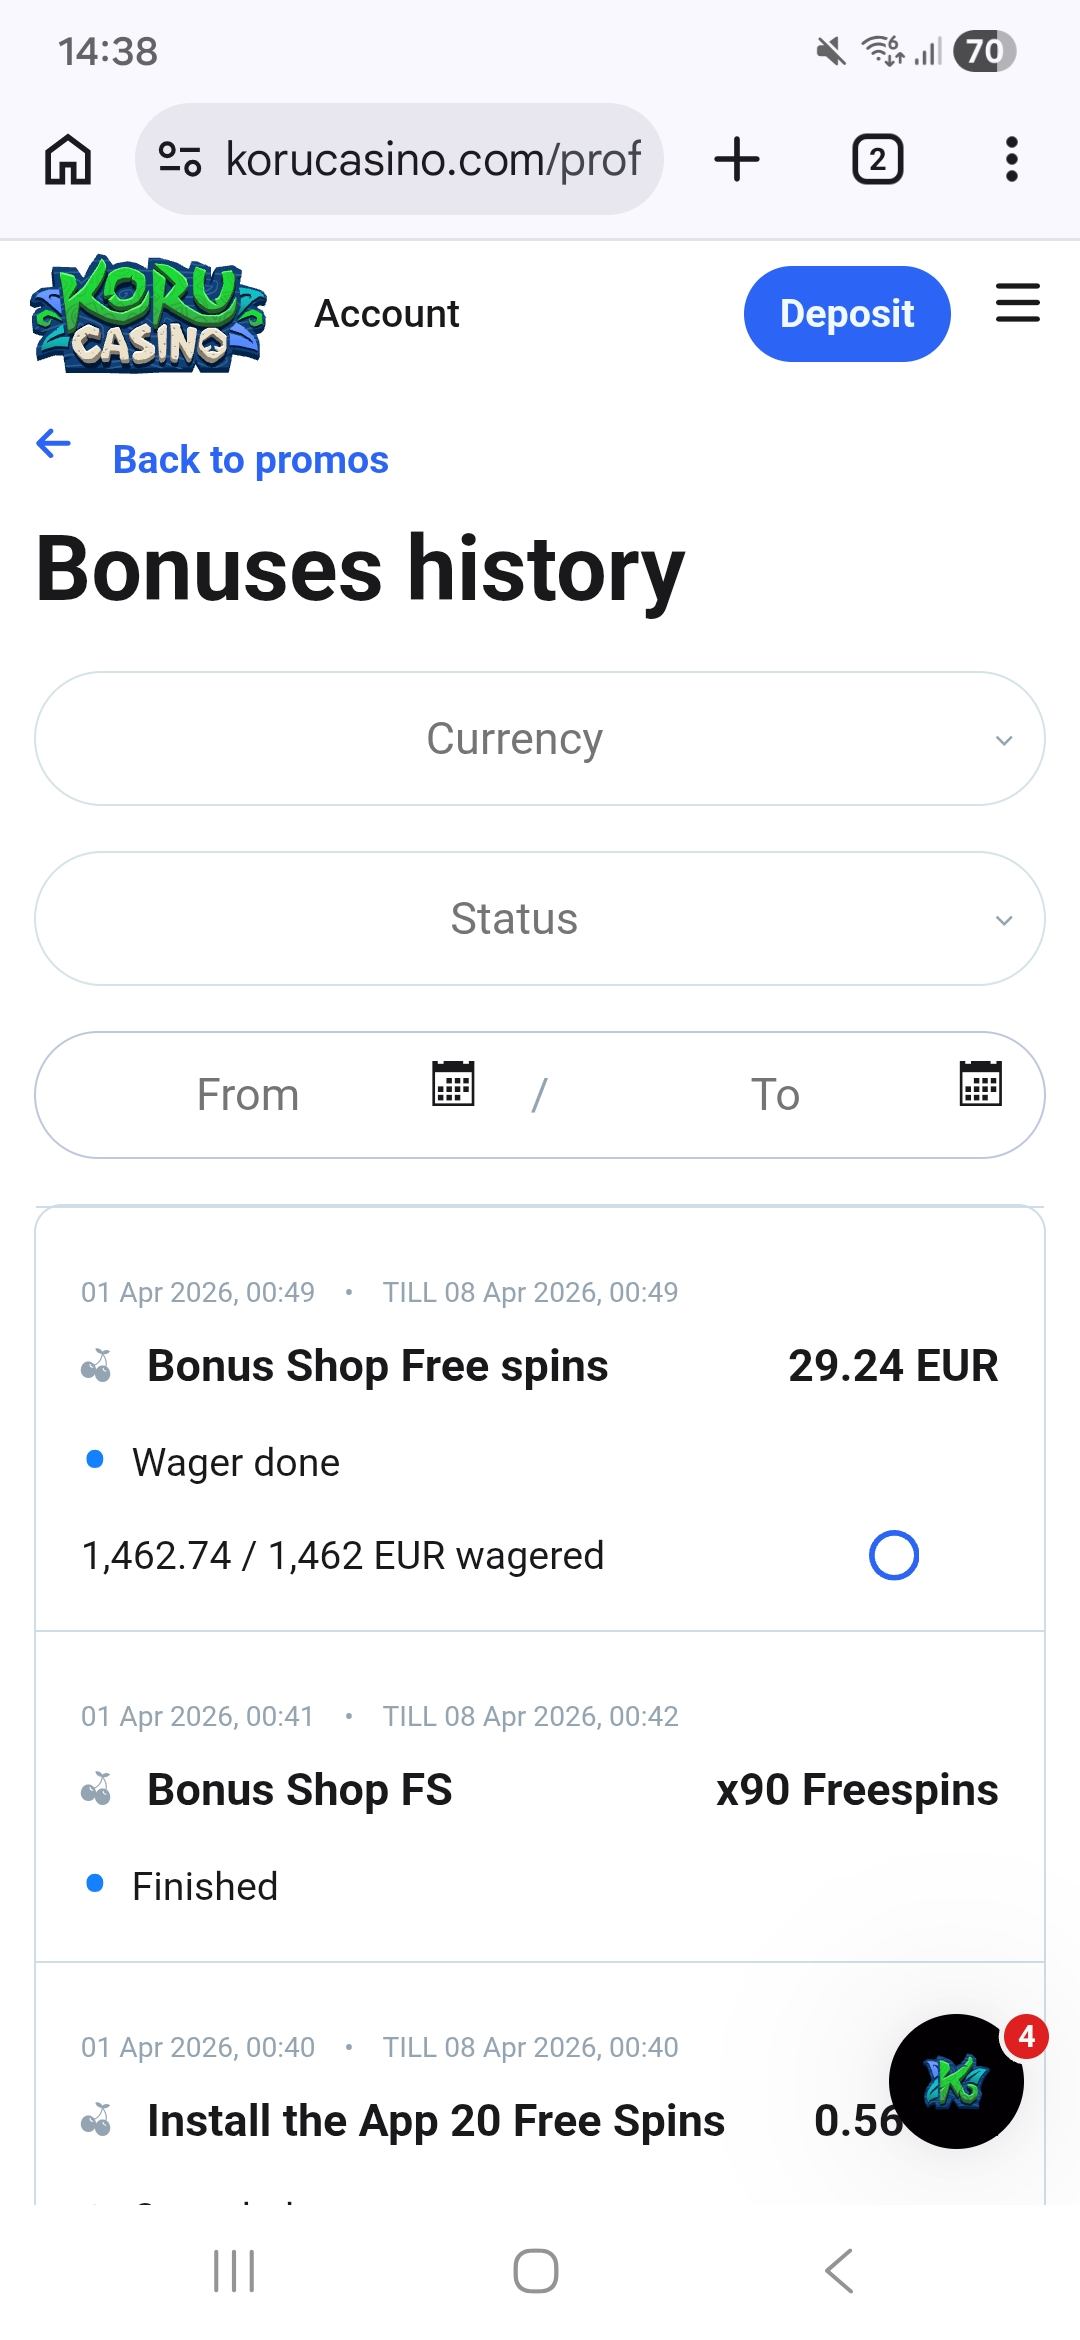
Task: Tap the wager progress circle indicator
Action: pyautogui.click(x=893, y=1556)
